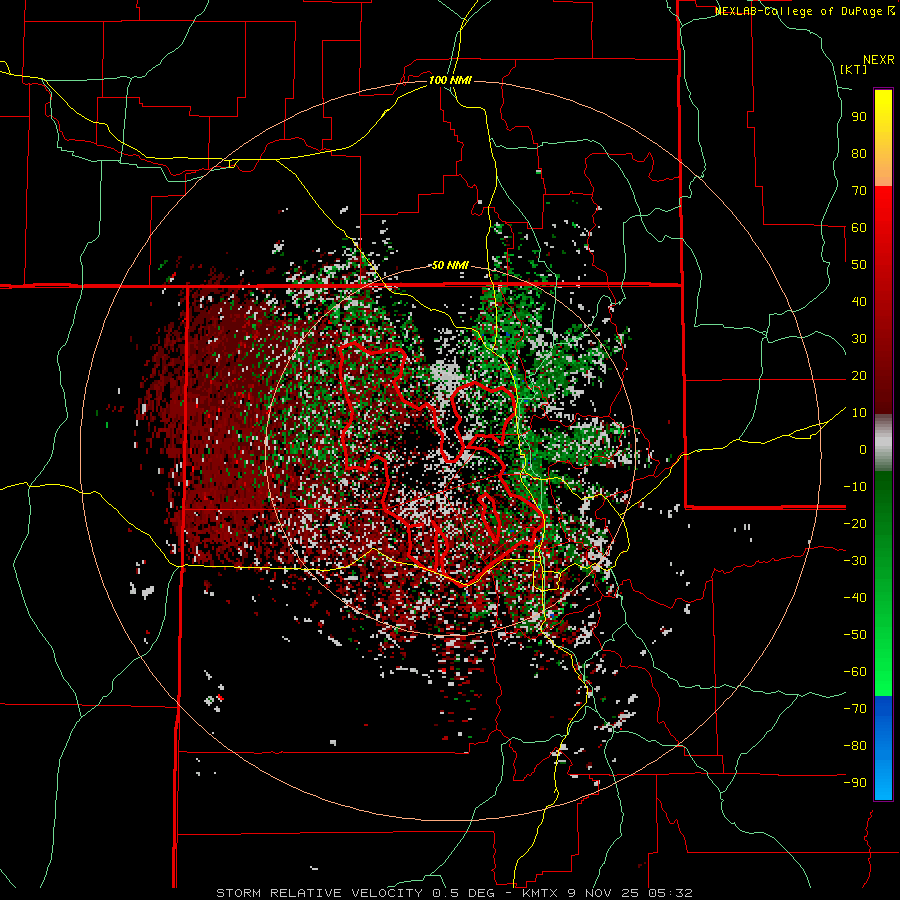The height and width of the screenshot is (900, 900).
Task: Click the 9 NOV 25 date text
Action: 604,893
